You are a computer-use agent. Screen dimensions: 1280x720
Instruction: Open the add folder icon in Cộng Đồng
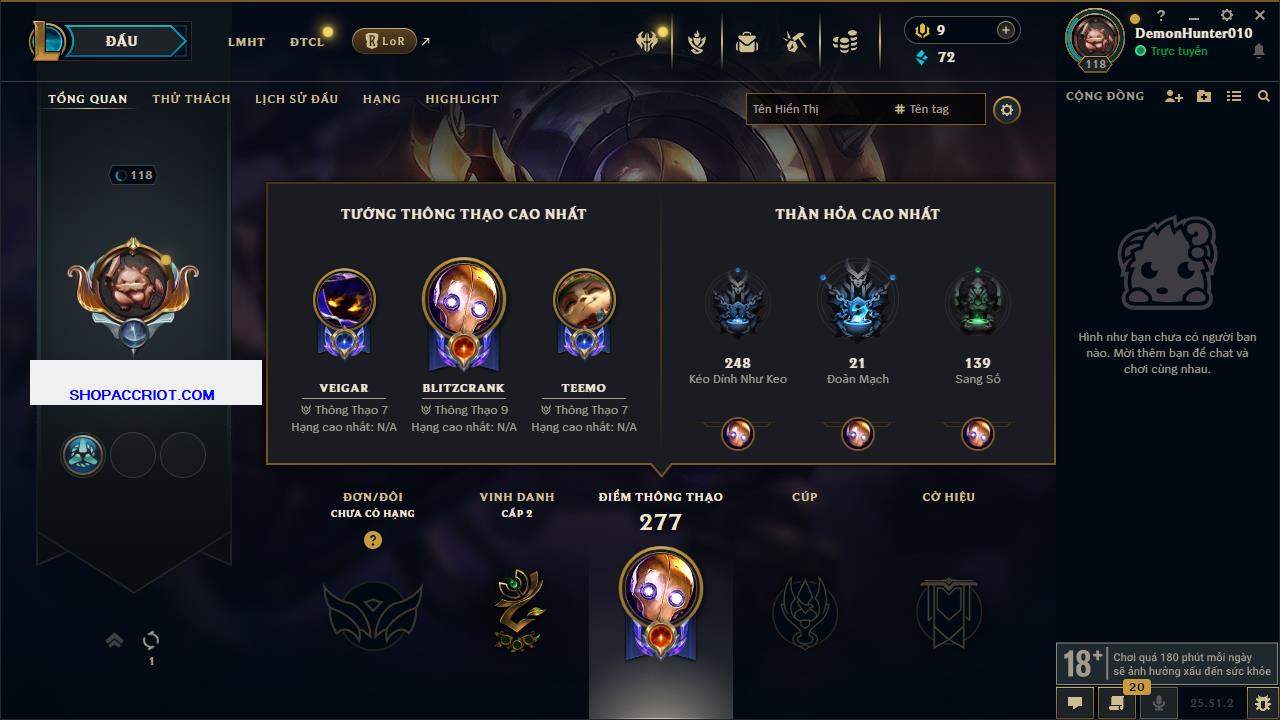[1204, 96]
